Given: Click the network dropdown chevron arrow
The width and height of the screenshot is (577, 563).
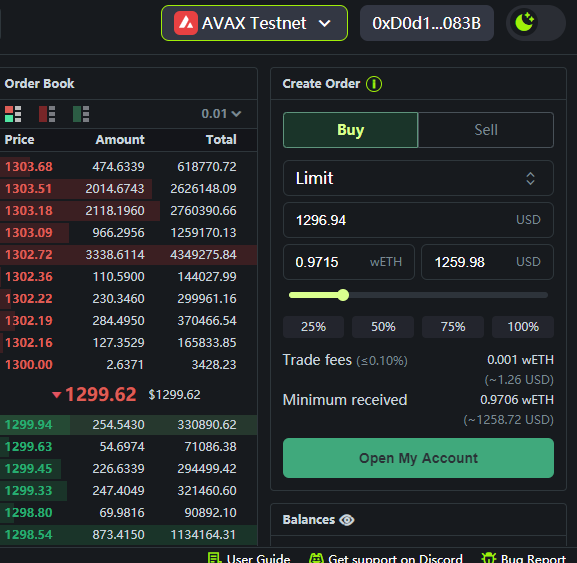Looking at the screenshot, I should click(x=325, y=23).
